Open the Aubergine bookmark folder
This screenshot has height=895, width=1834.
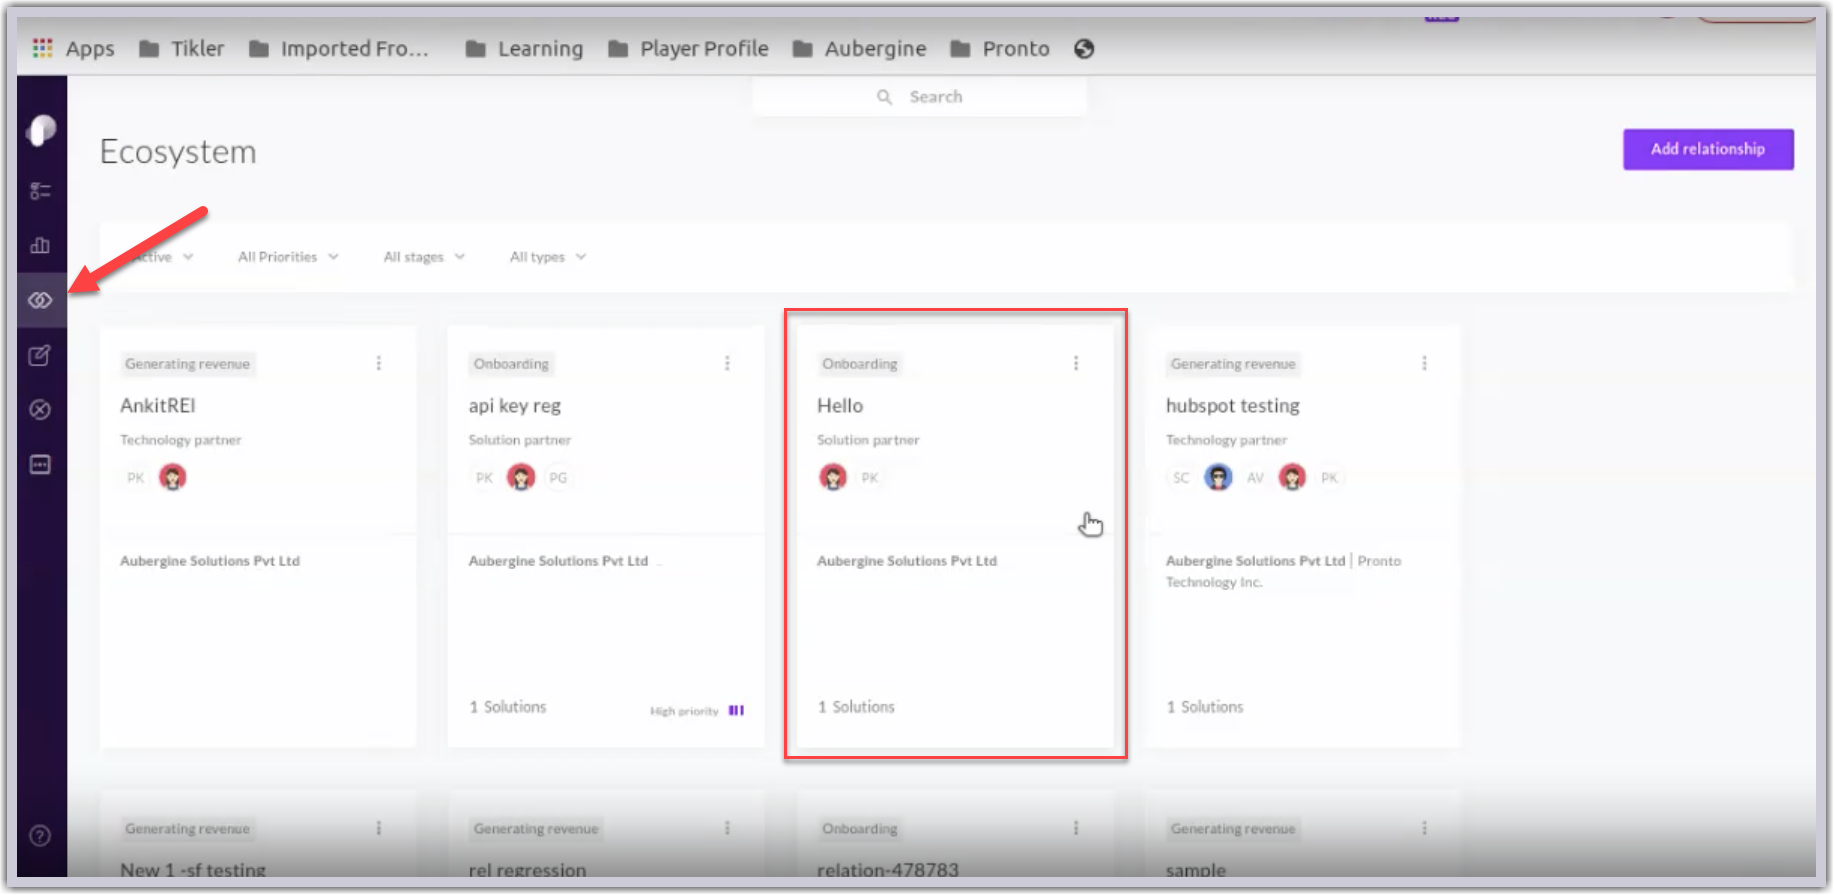pyautogui.click(x=859, y=48)
